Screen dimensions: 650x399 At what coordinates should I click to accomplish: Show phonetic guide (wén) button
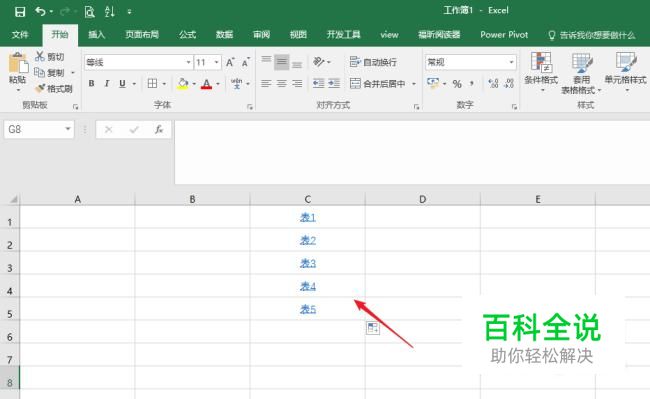pos(236,84)
